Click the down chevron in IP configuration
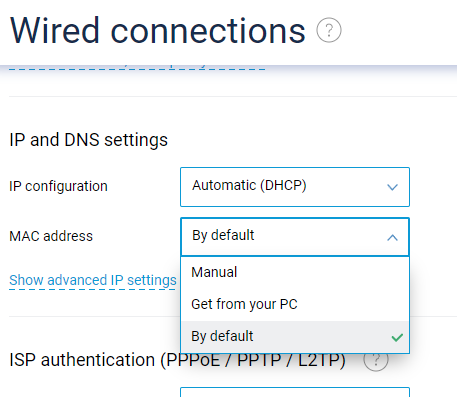This screenshot has width=457, height=397. [392, 187]
